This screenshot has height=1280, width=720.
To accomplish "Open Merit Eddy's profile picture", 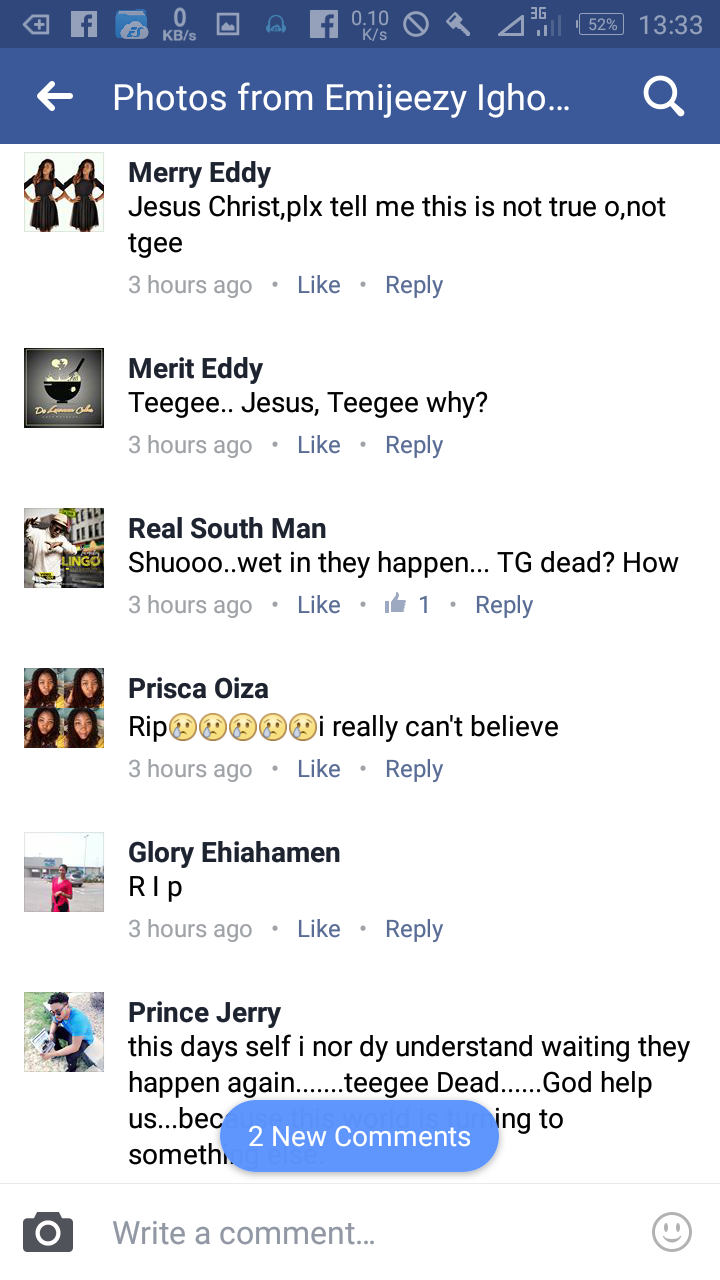I will (x=64, y=388).
